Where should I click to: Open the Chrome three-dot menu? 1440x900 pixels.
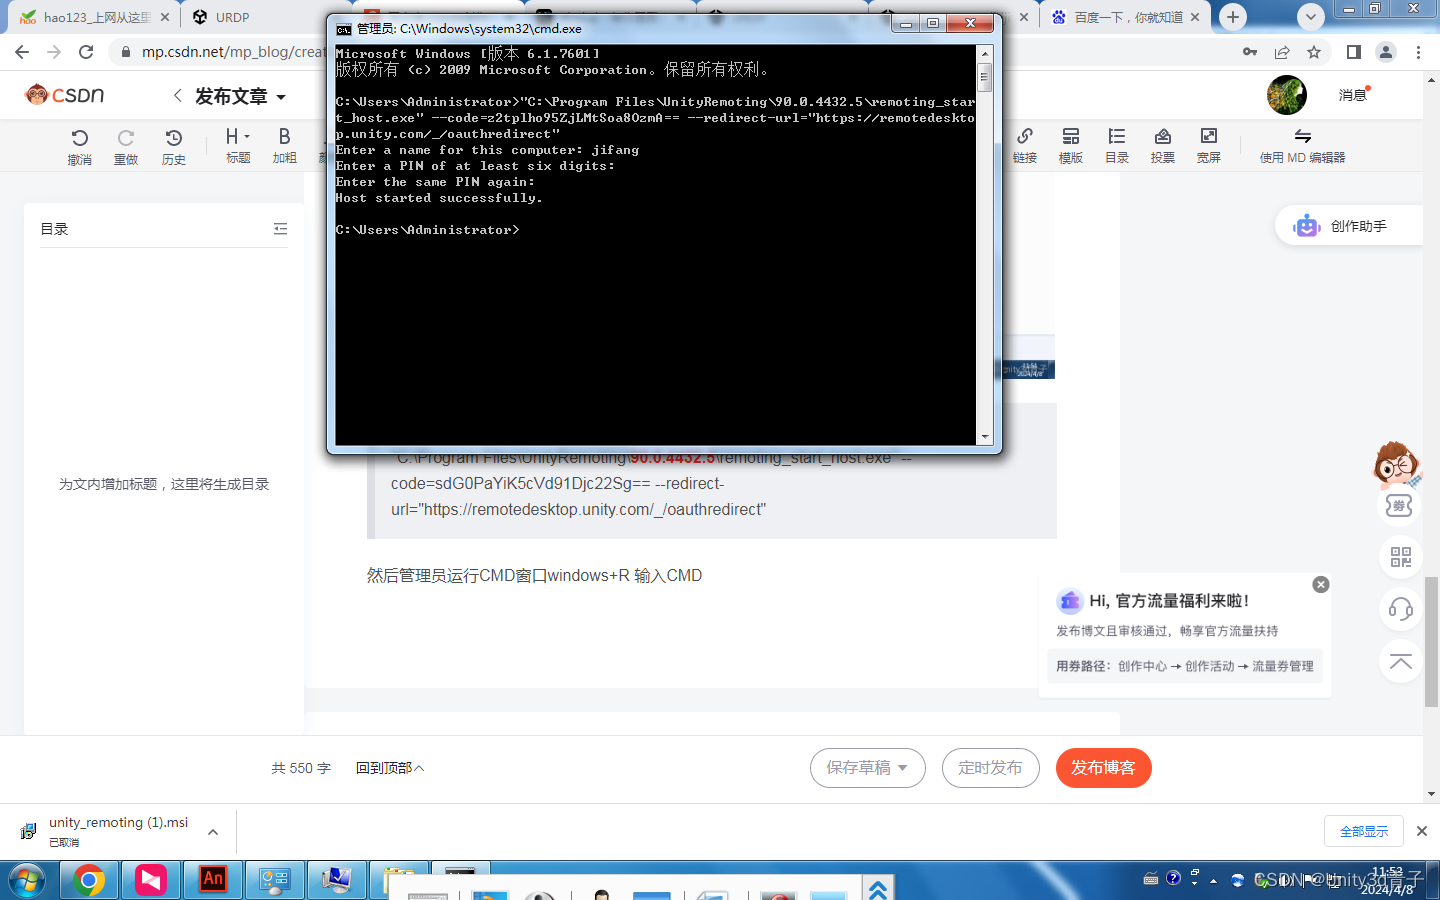coord(1418,52)
